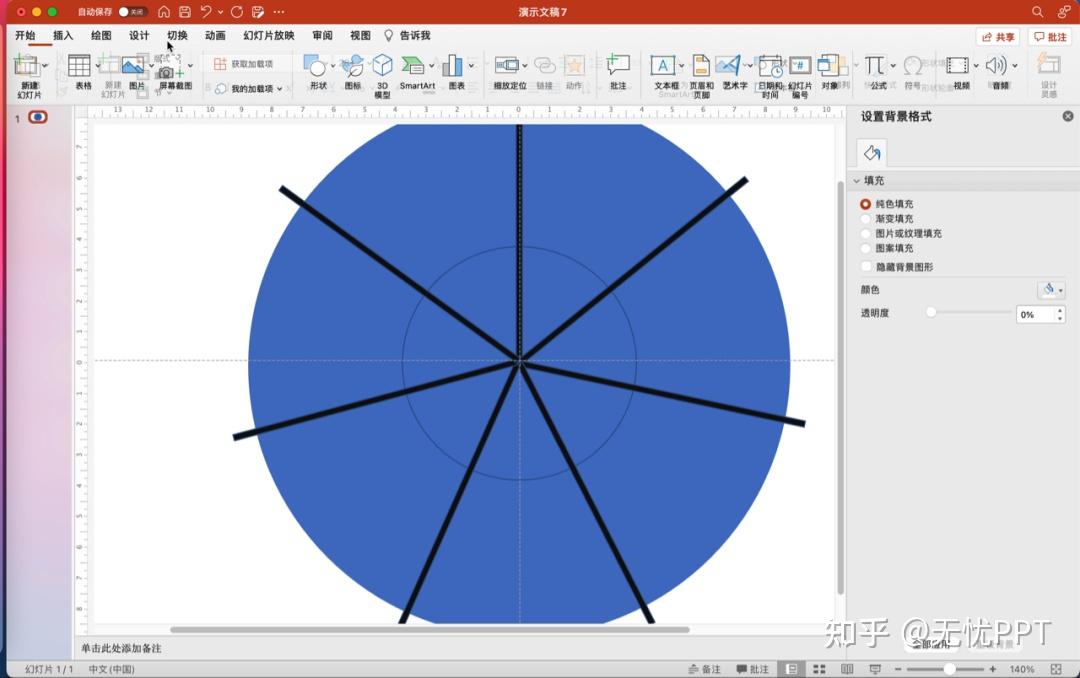Select the 图案填充 pattern fill option
Image resolution: width=1080 pixels, height=678 pixels.
pyautogui.click(x=865, y=248)
